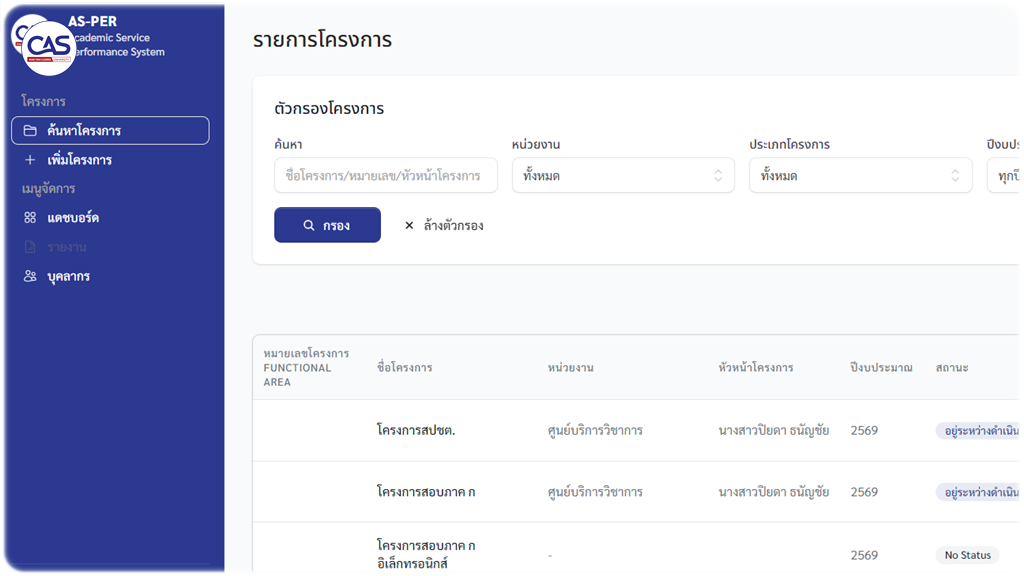Image resolution: width=1024 pixels, height=576 pixels.
Task: Click the CAS logo in sidebar
Action: (x=48, y=46)
